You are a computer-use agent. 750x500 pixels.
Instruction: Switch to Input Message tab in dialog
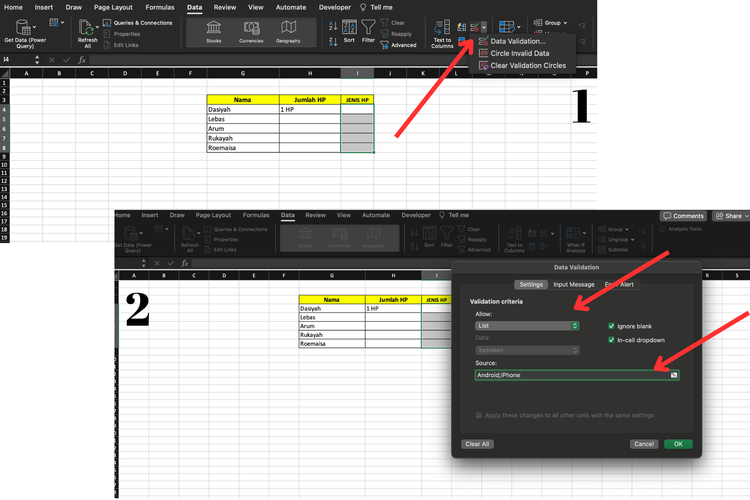pyautogui.click(x=574, y=284)
